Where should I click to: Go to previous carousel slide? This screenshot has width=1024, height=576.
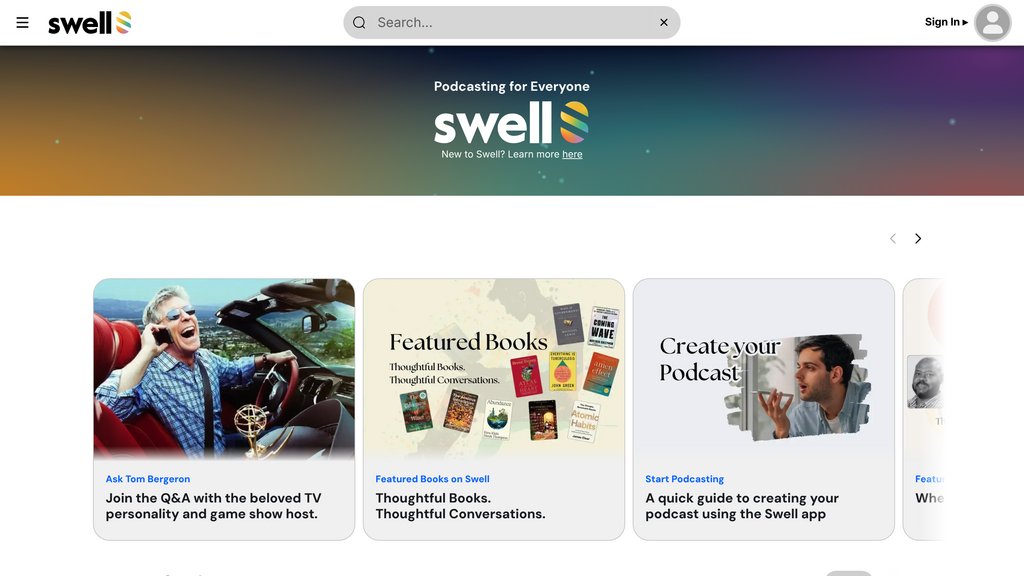coord(893,238)
